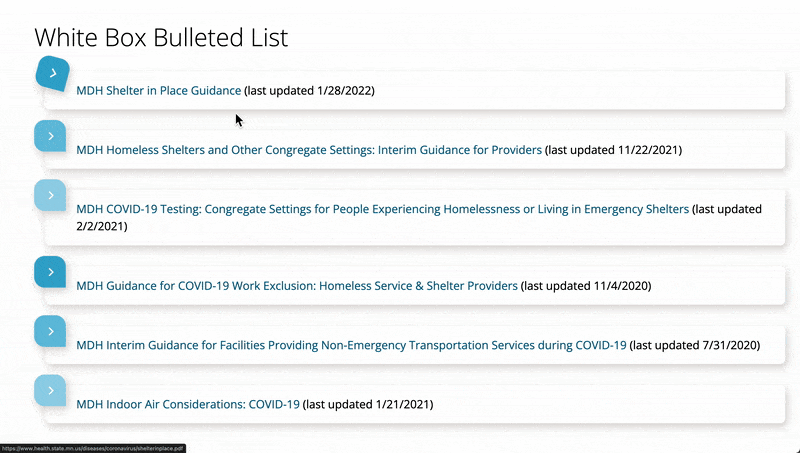800x453 pixels.
Task: Click the "last updated 7/31/2020" text
Action: [696, 346]
